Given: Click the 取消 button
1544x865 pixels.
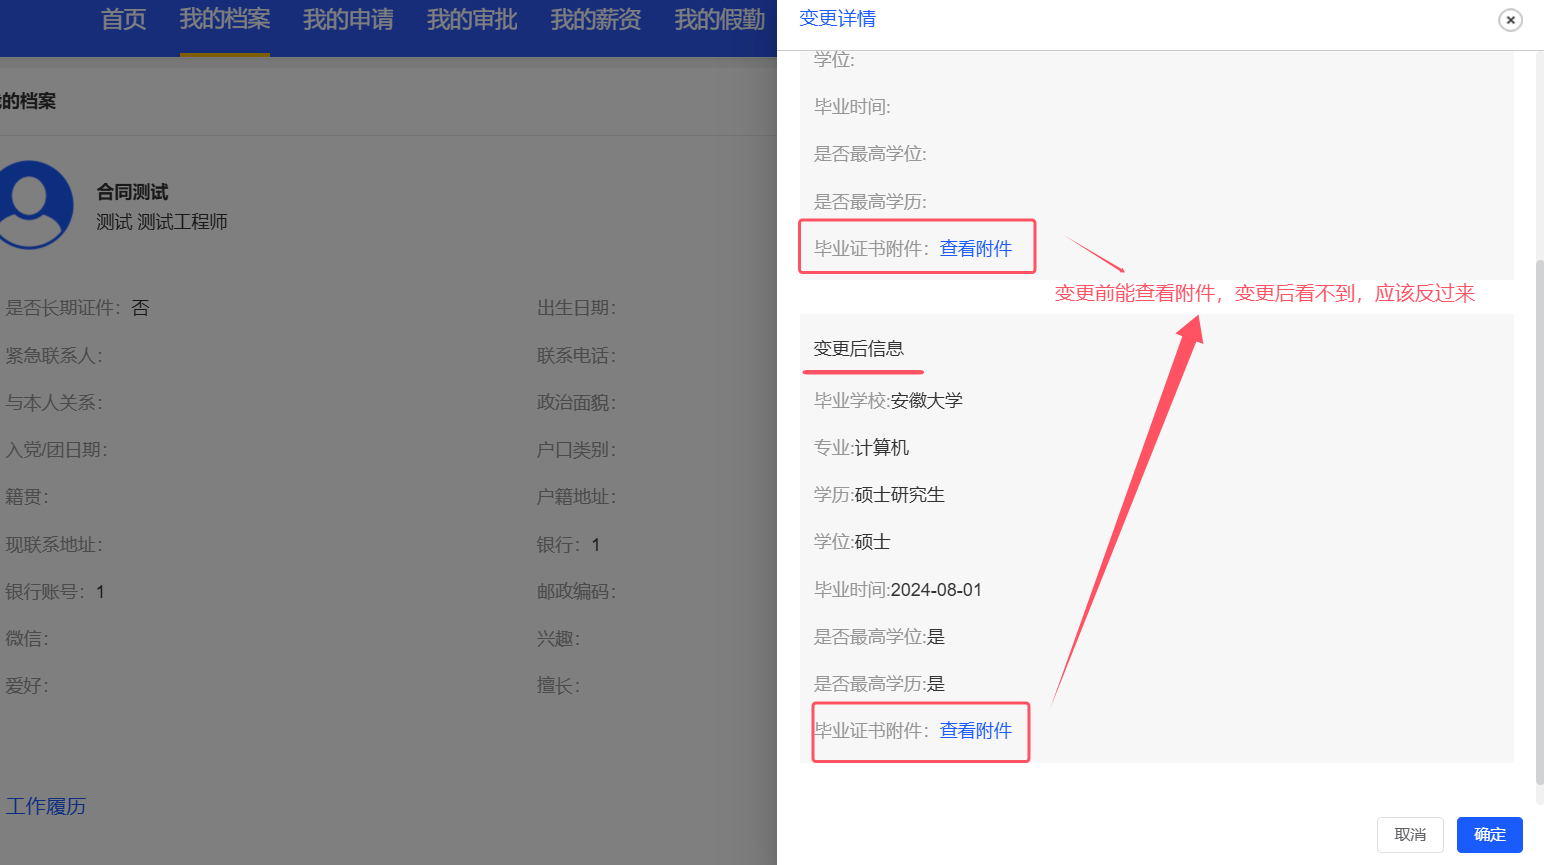Looking at the screenshot, I should coord(1410,835).
